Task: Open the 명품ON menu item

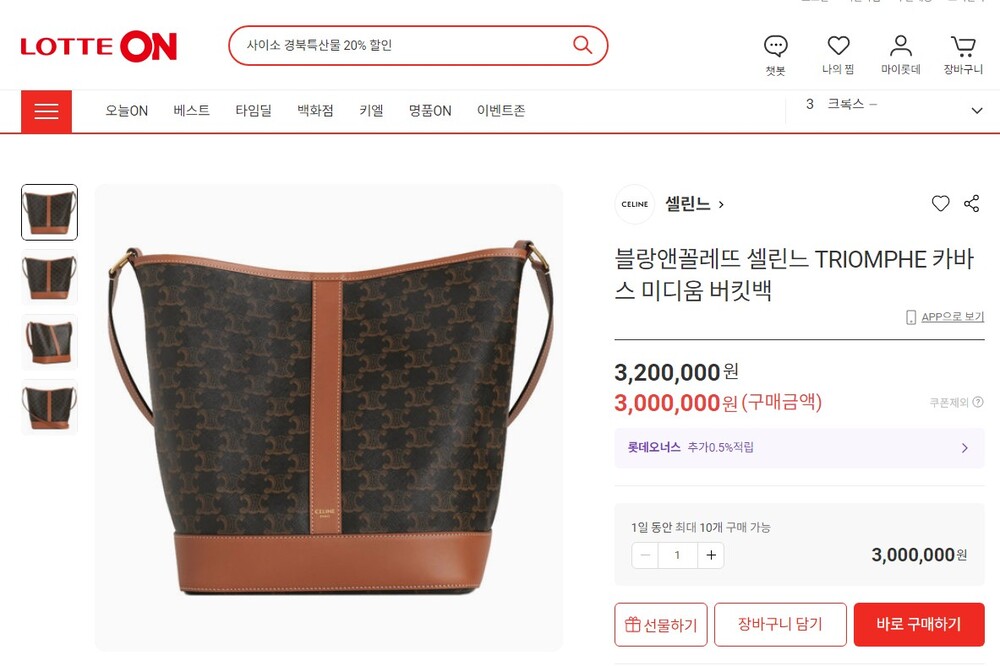Action: click(430, 111)
